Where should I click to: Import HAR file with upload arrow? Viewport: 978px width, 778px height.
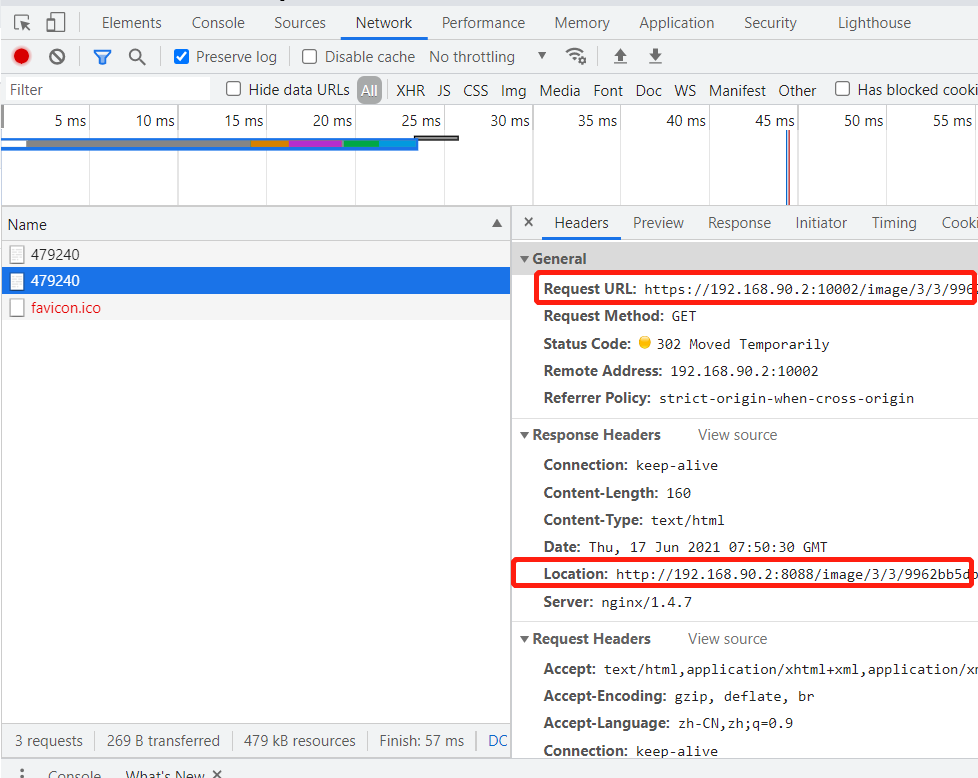pos(620,56)
